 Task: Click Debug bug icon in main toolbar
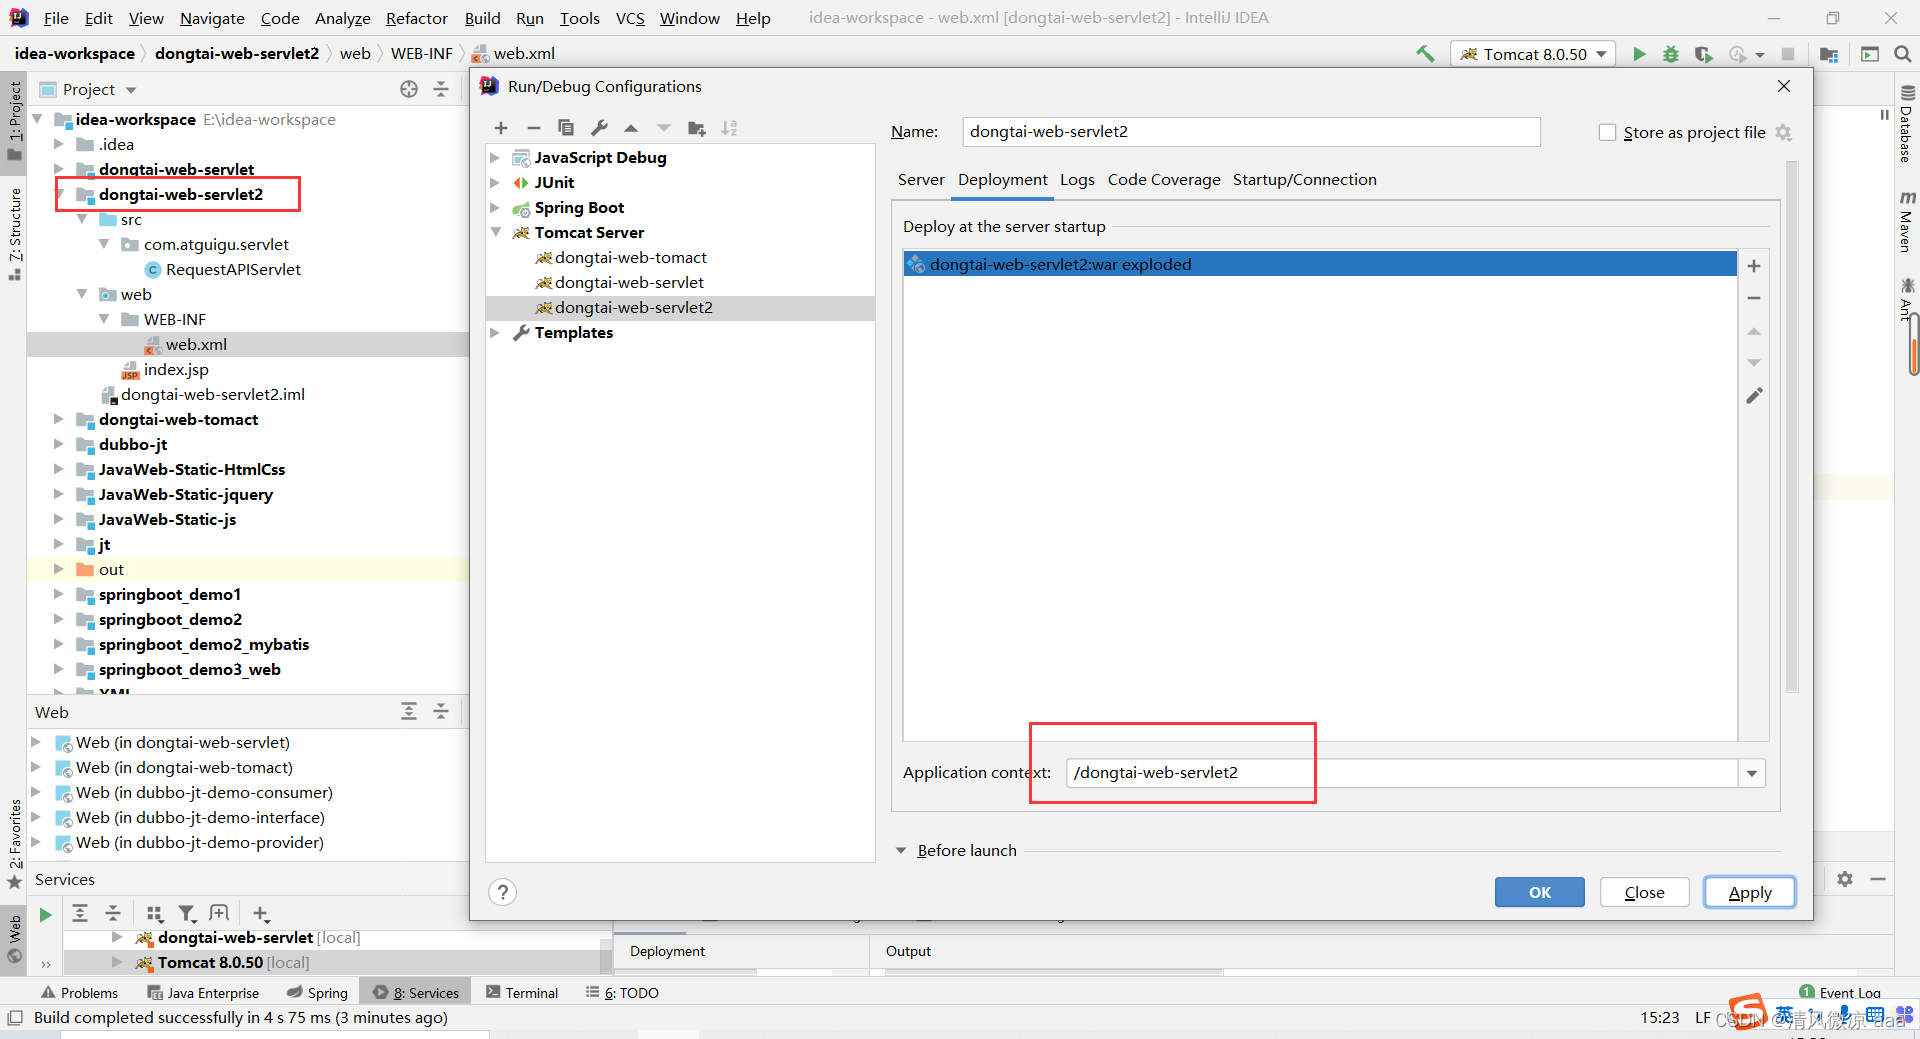[x=1671, y=54]
